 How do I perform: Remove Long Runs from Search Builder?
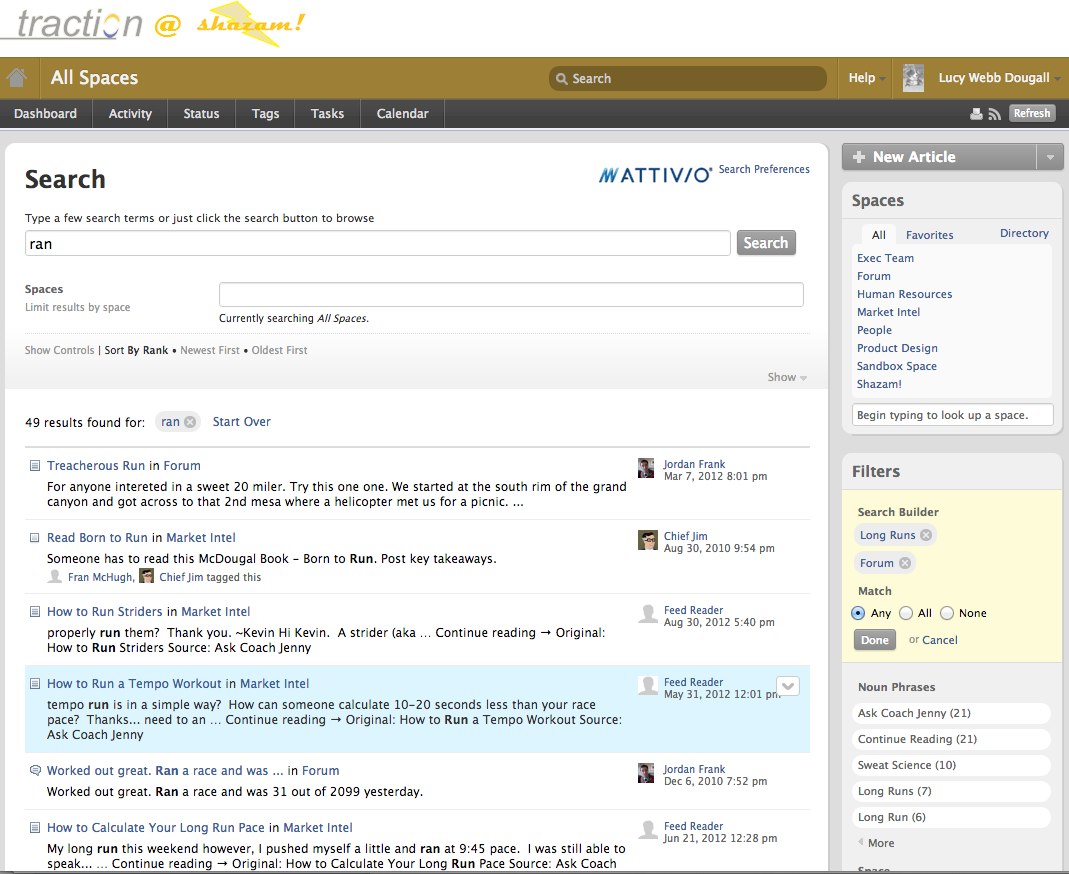coord(926,535)
